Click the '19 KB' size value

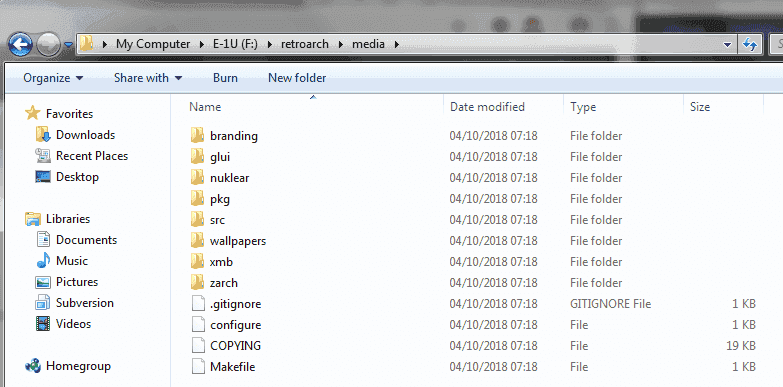click(742, 346)
